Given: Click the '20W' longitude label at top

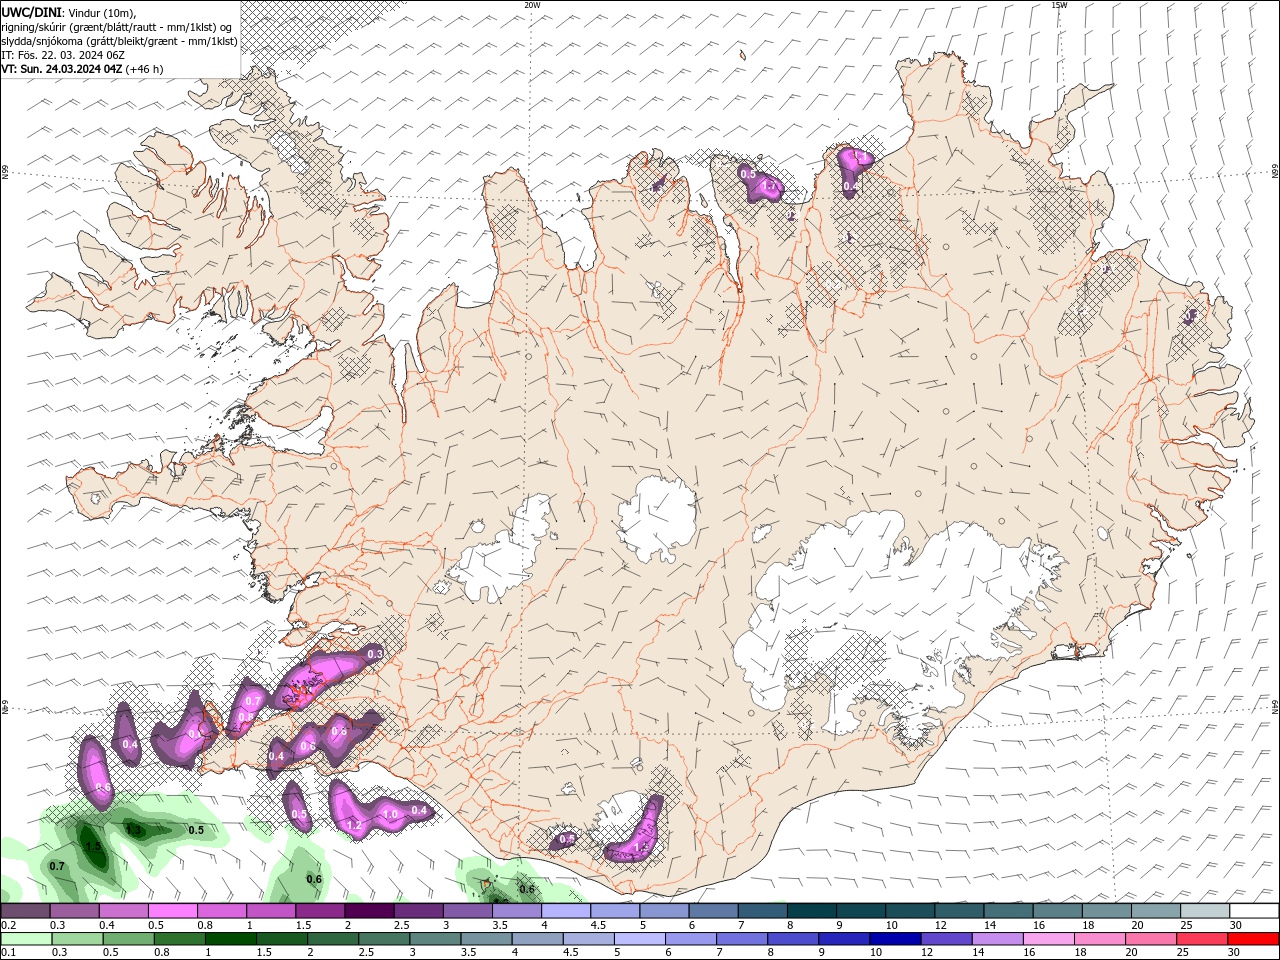Looking at the screenshot, I should [532, 5].
